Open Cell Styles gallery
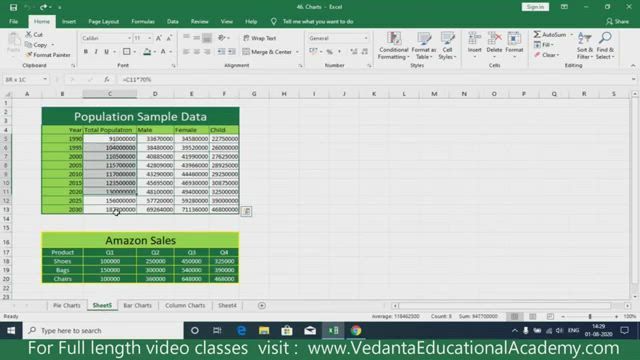 click(447, 46)
